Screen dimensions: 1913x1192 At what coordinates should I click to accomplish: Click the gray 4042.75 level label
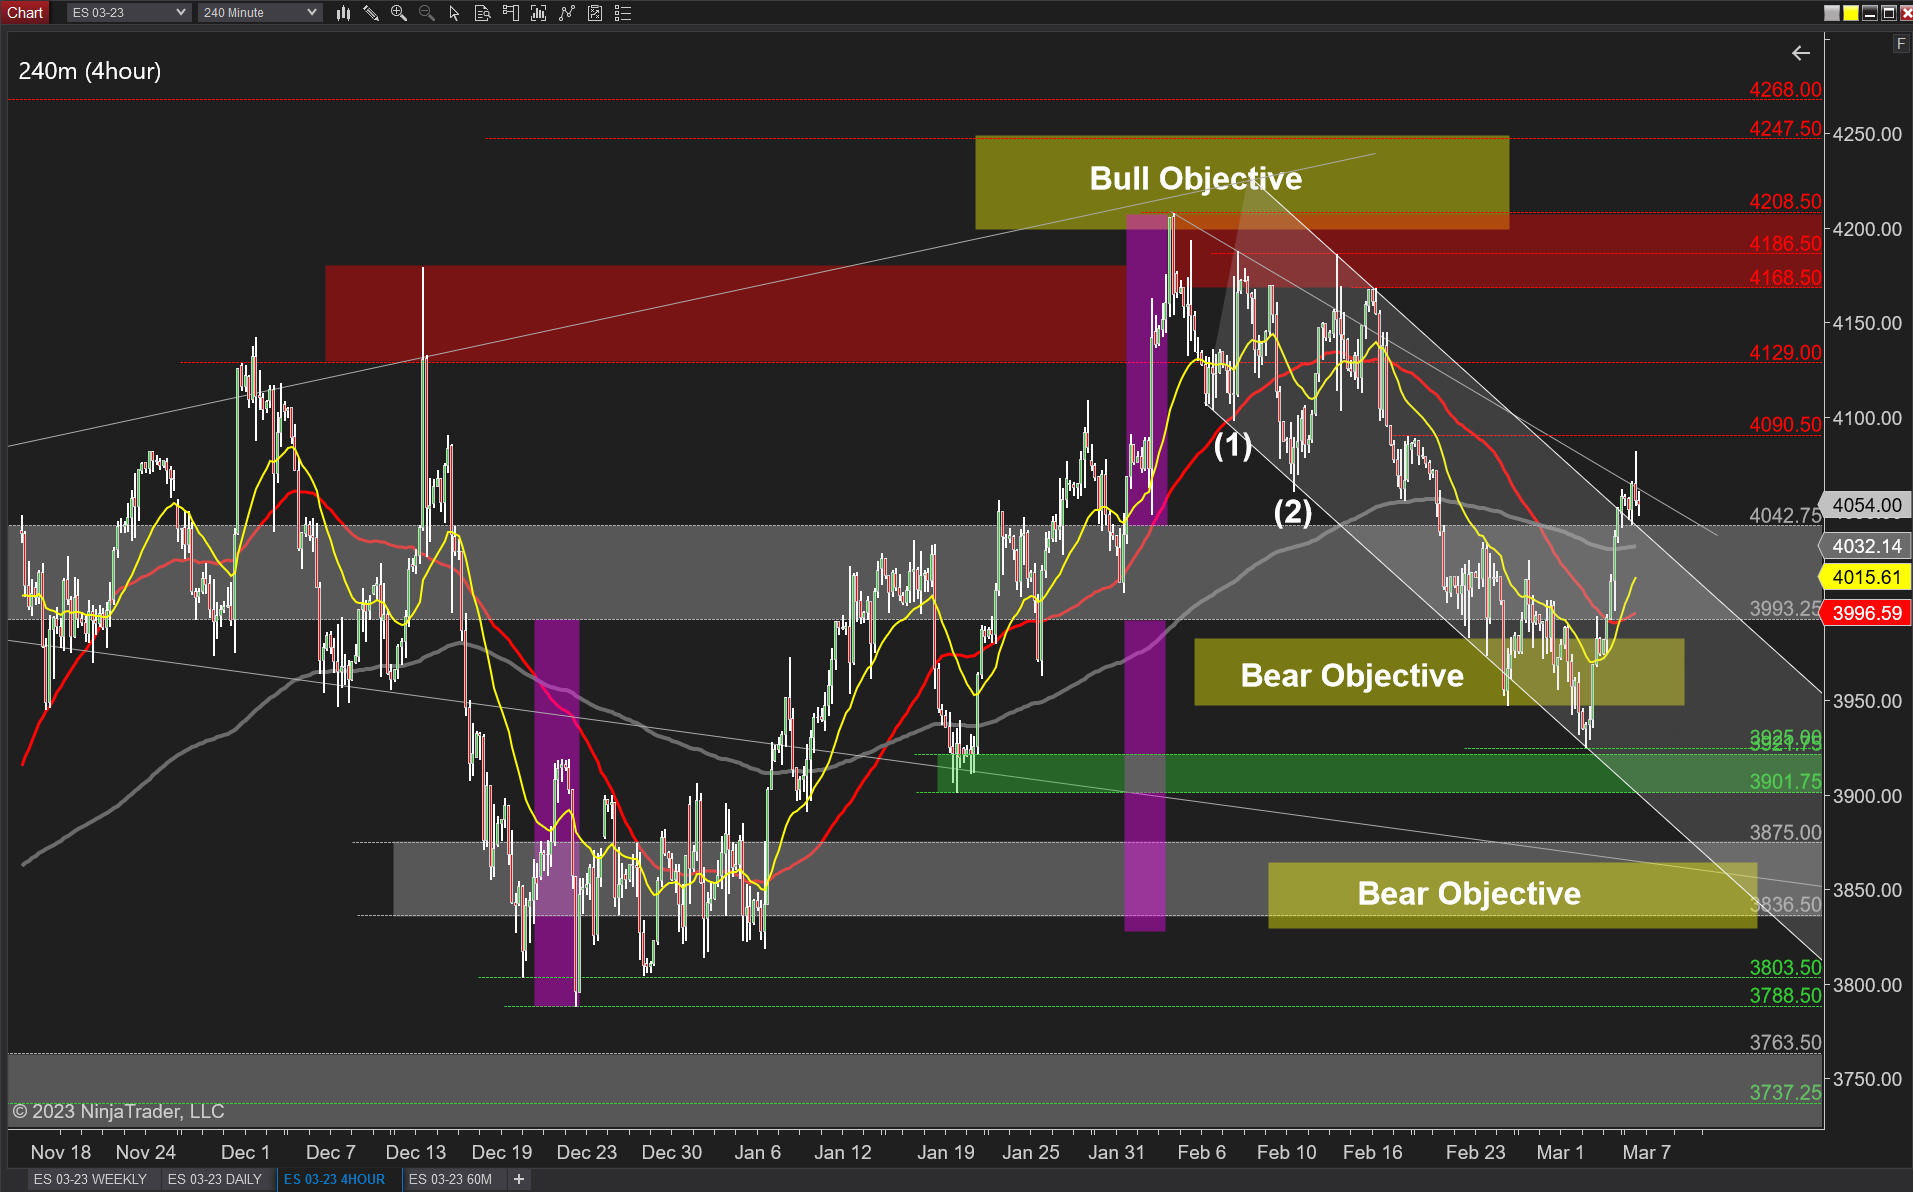coord(1785,515)
